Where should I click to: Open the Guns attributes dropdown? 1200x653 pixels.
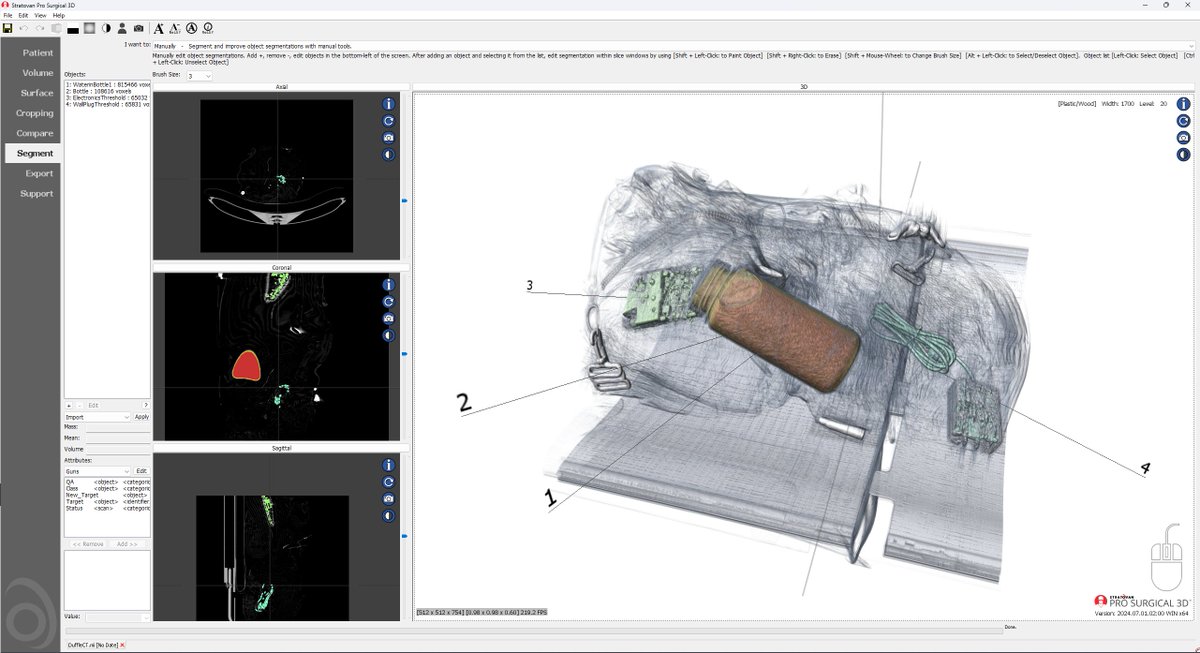[97, 471]
